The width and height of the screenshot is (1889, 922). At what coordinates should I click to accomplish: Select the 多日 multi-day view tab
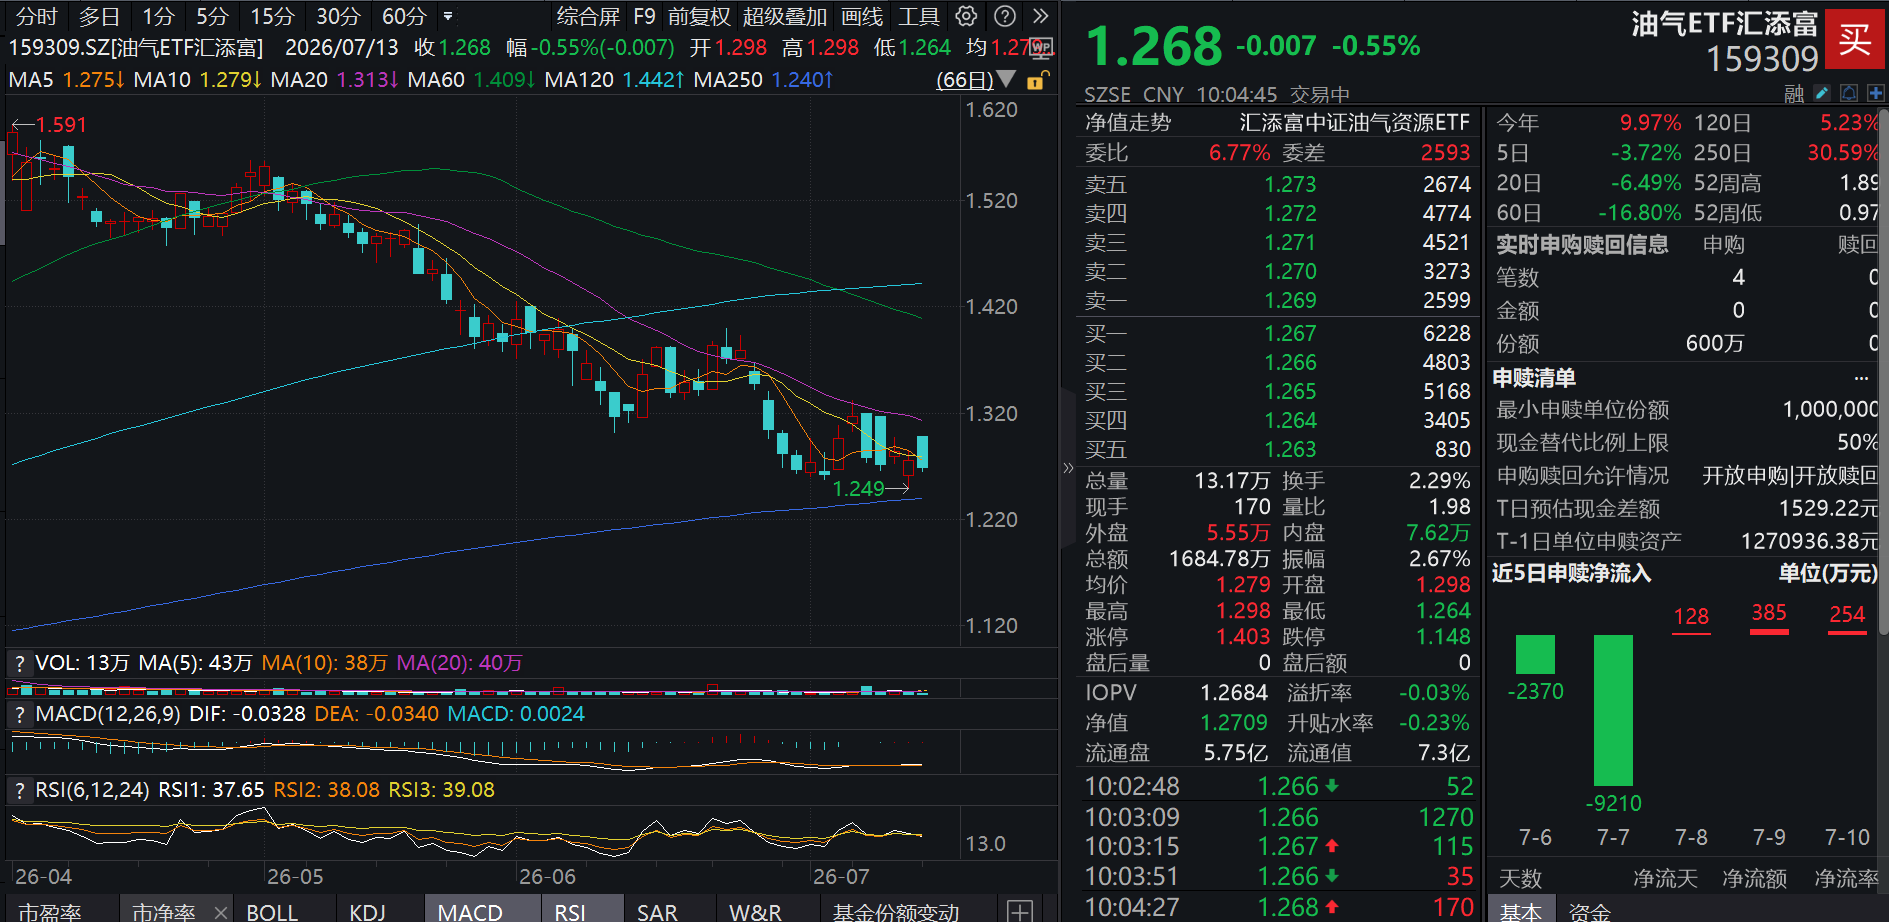coord(99,17)
